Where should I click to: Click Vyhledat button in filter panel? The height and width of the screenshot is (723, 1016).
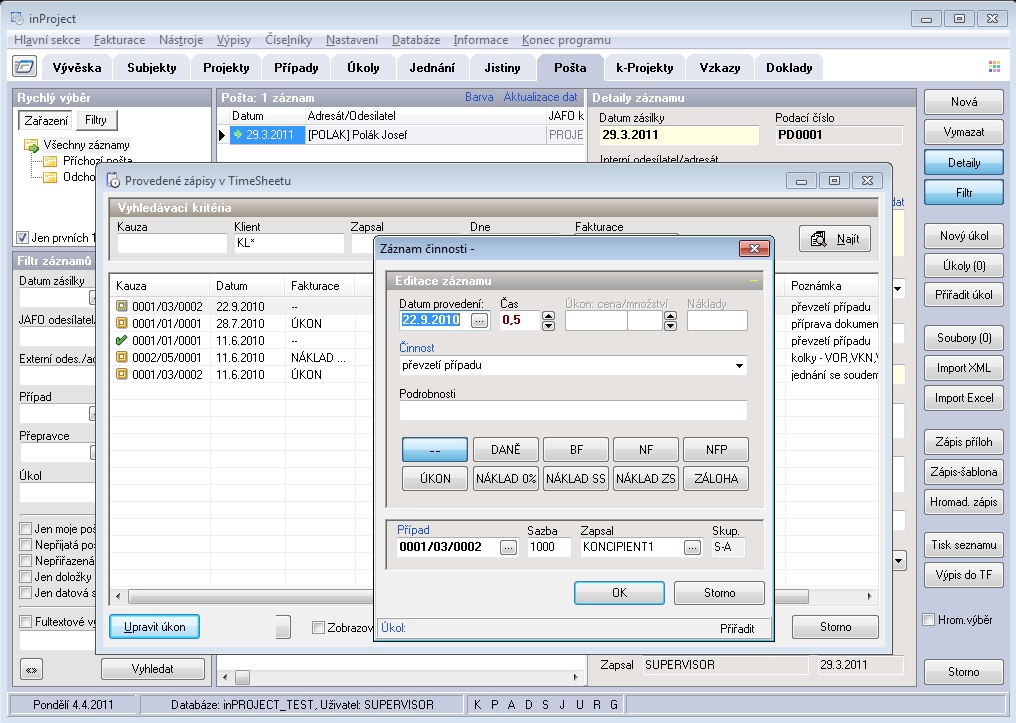(153, 669)
